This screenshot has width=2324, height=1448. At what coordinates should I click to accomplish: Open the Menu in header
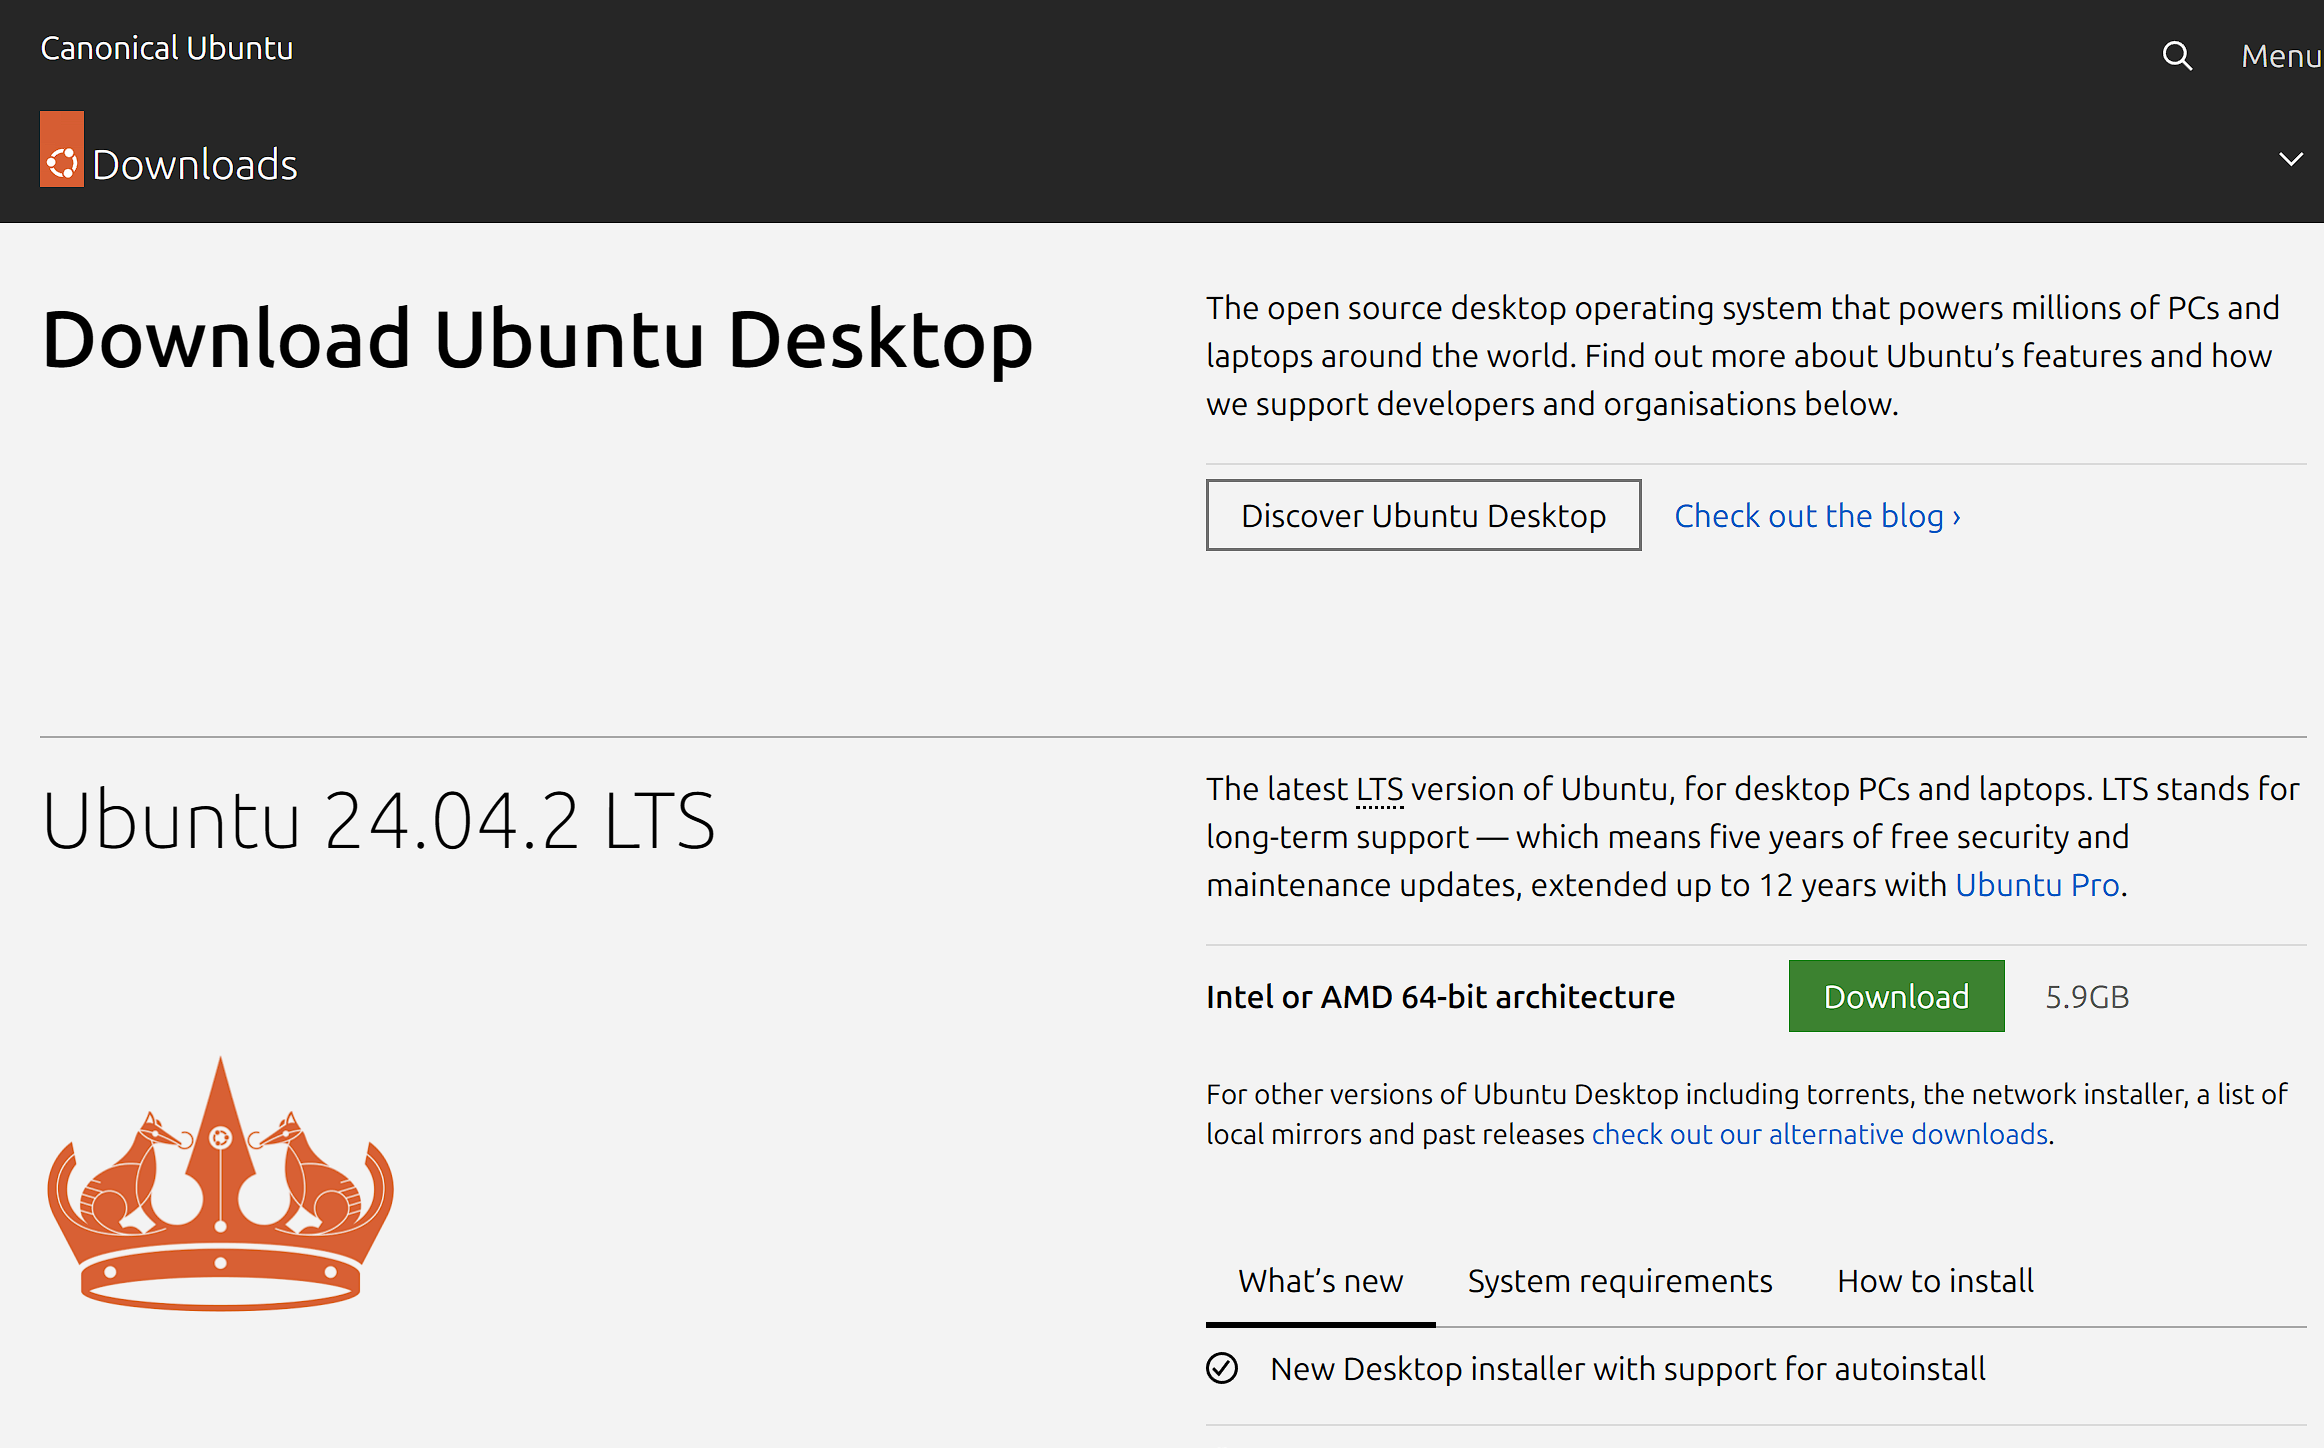(2281, 56)
